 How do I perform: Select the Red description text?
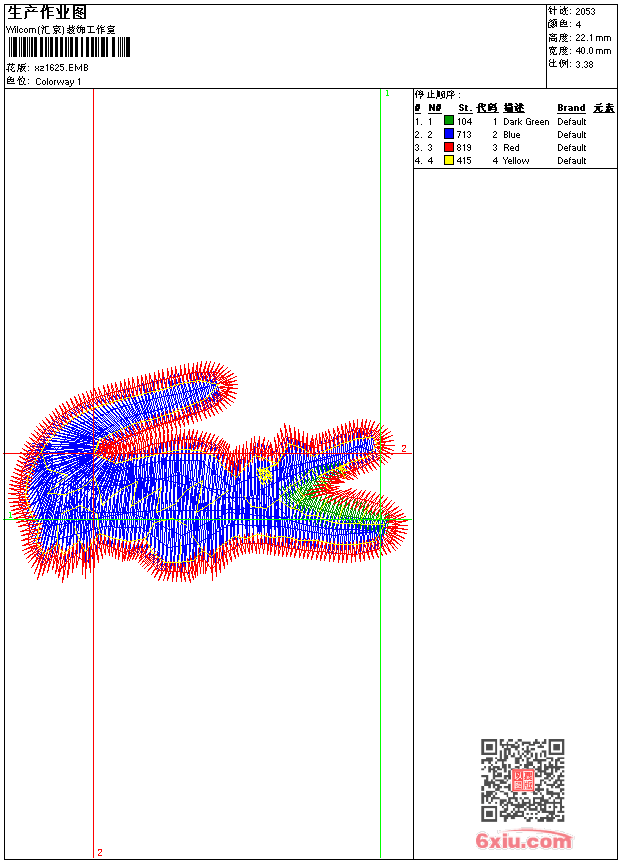[x=511, y=148]
